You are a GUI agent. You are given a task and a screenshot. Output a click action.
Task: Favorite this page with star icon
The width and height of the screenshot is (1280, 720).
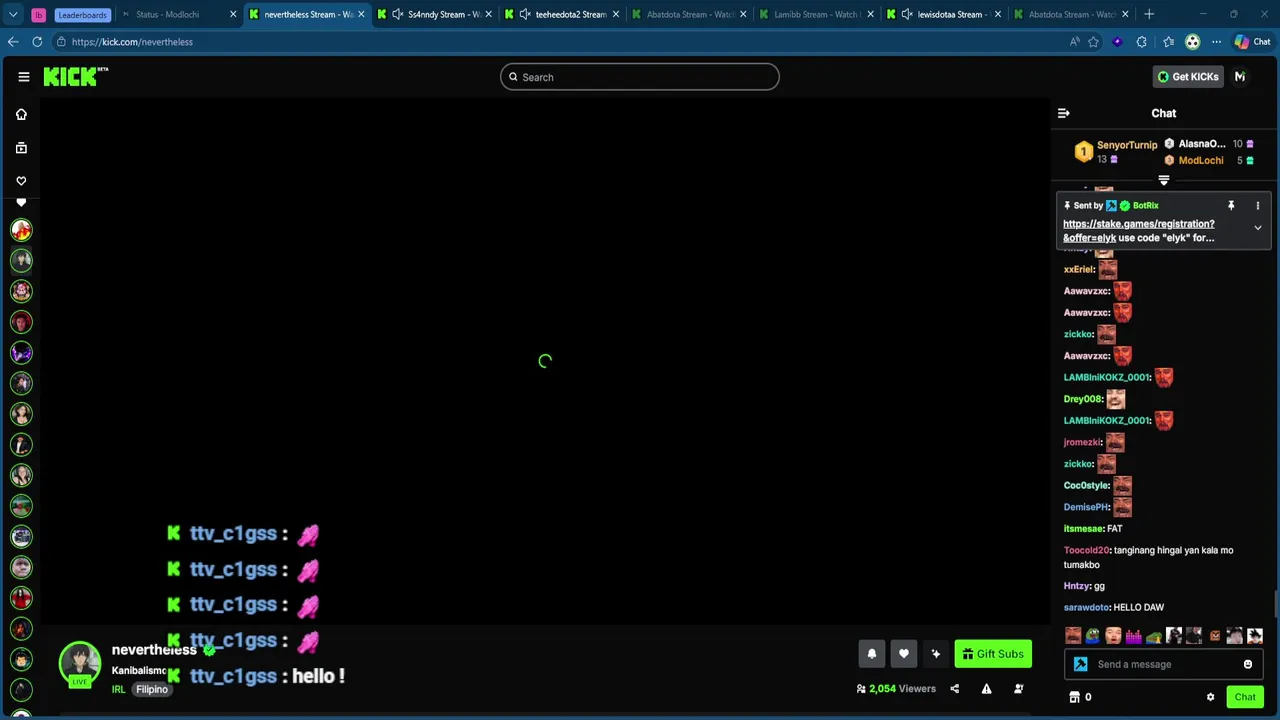(1094, 42)
